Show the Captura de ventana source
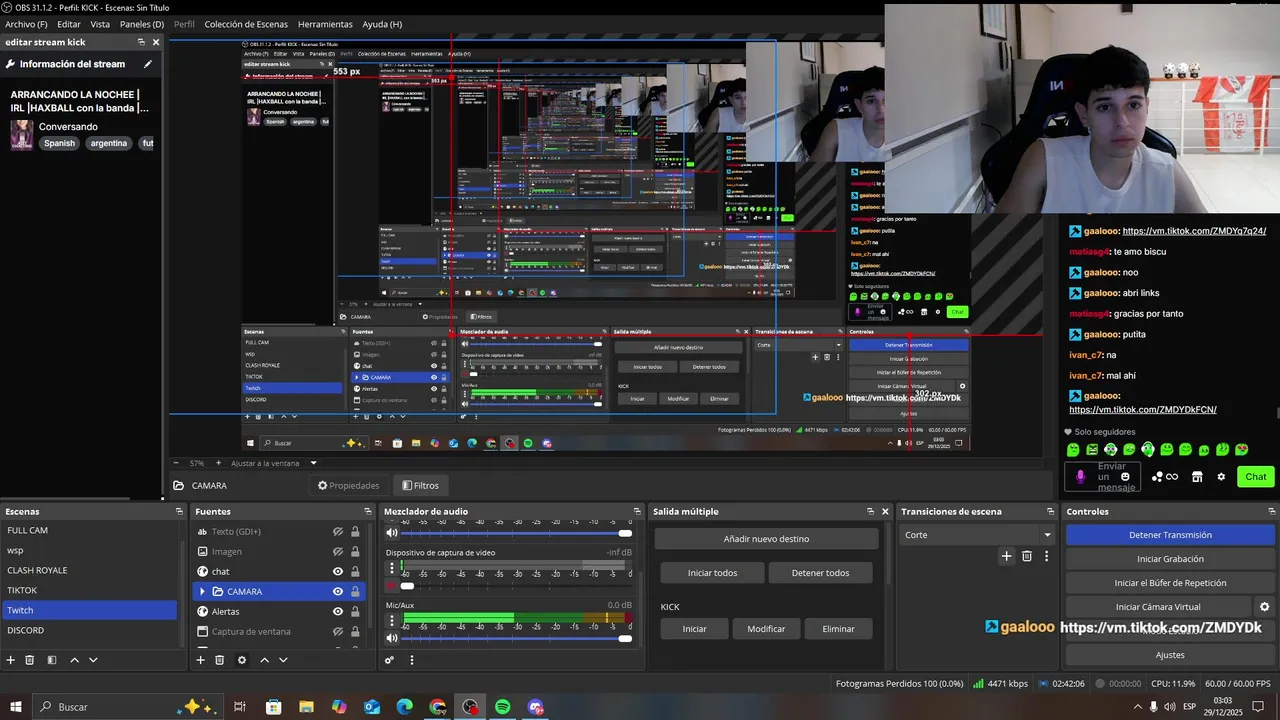Screen dimensions: 1280x720 click(338, 632)
